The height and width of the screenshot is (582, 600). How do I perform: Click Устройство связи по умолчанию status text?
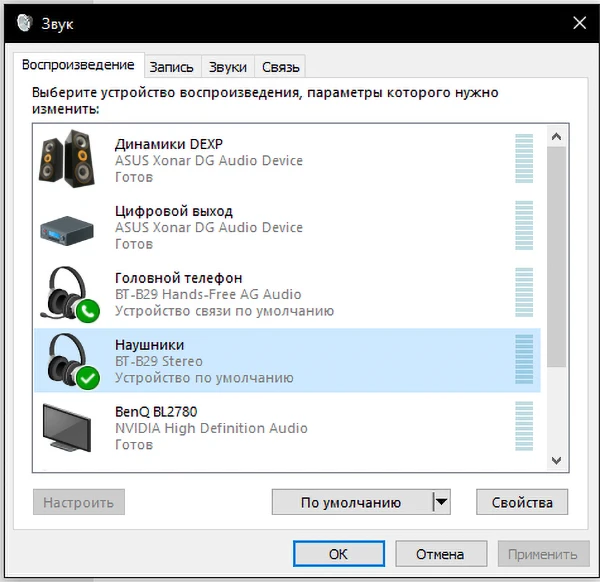point(225,311)
